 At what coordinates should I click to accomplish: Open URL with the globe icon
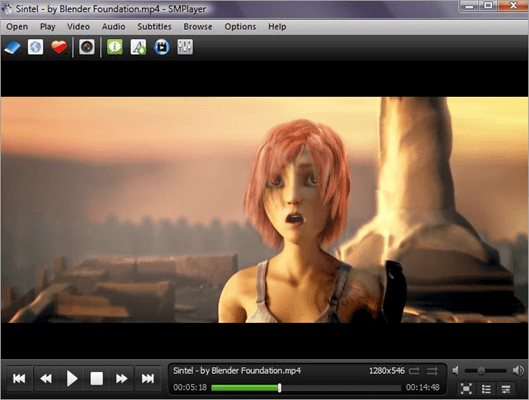[x=35, y=47]
